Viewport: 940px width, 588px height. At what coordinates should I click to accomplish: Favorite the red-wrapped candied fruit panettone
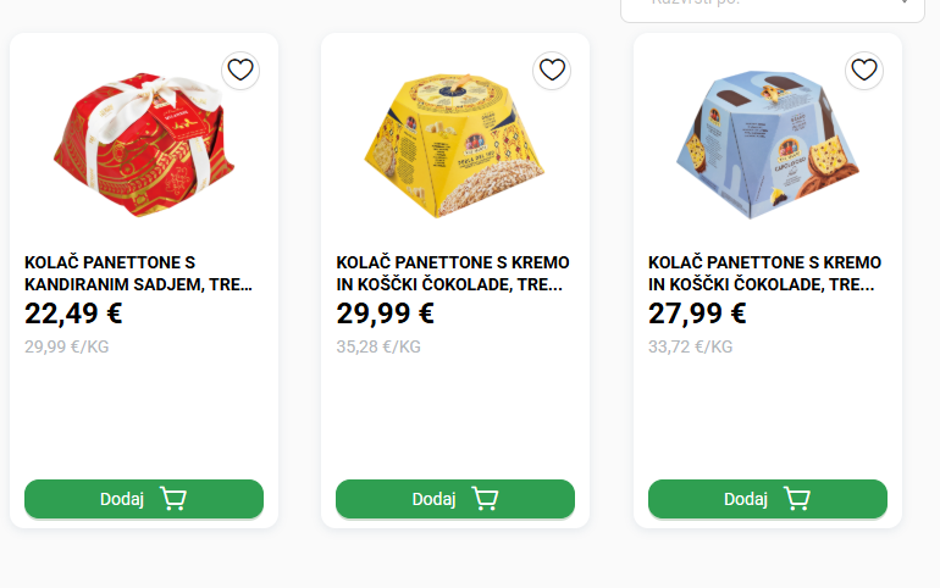(240, 70)
